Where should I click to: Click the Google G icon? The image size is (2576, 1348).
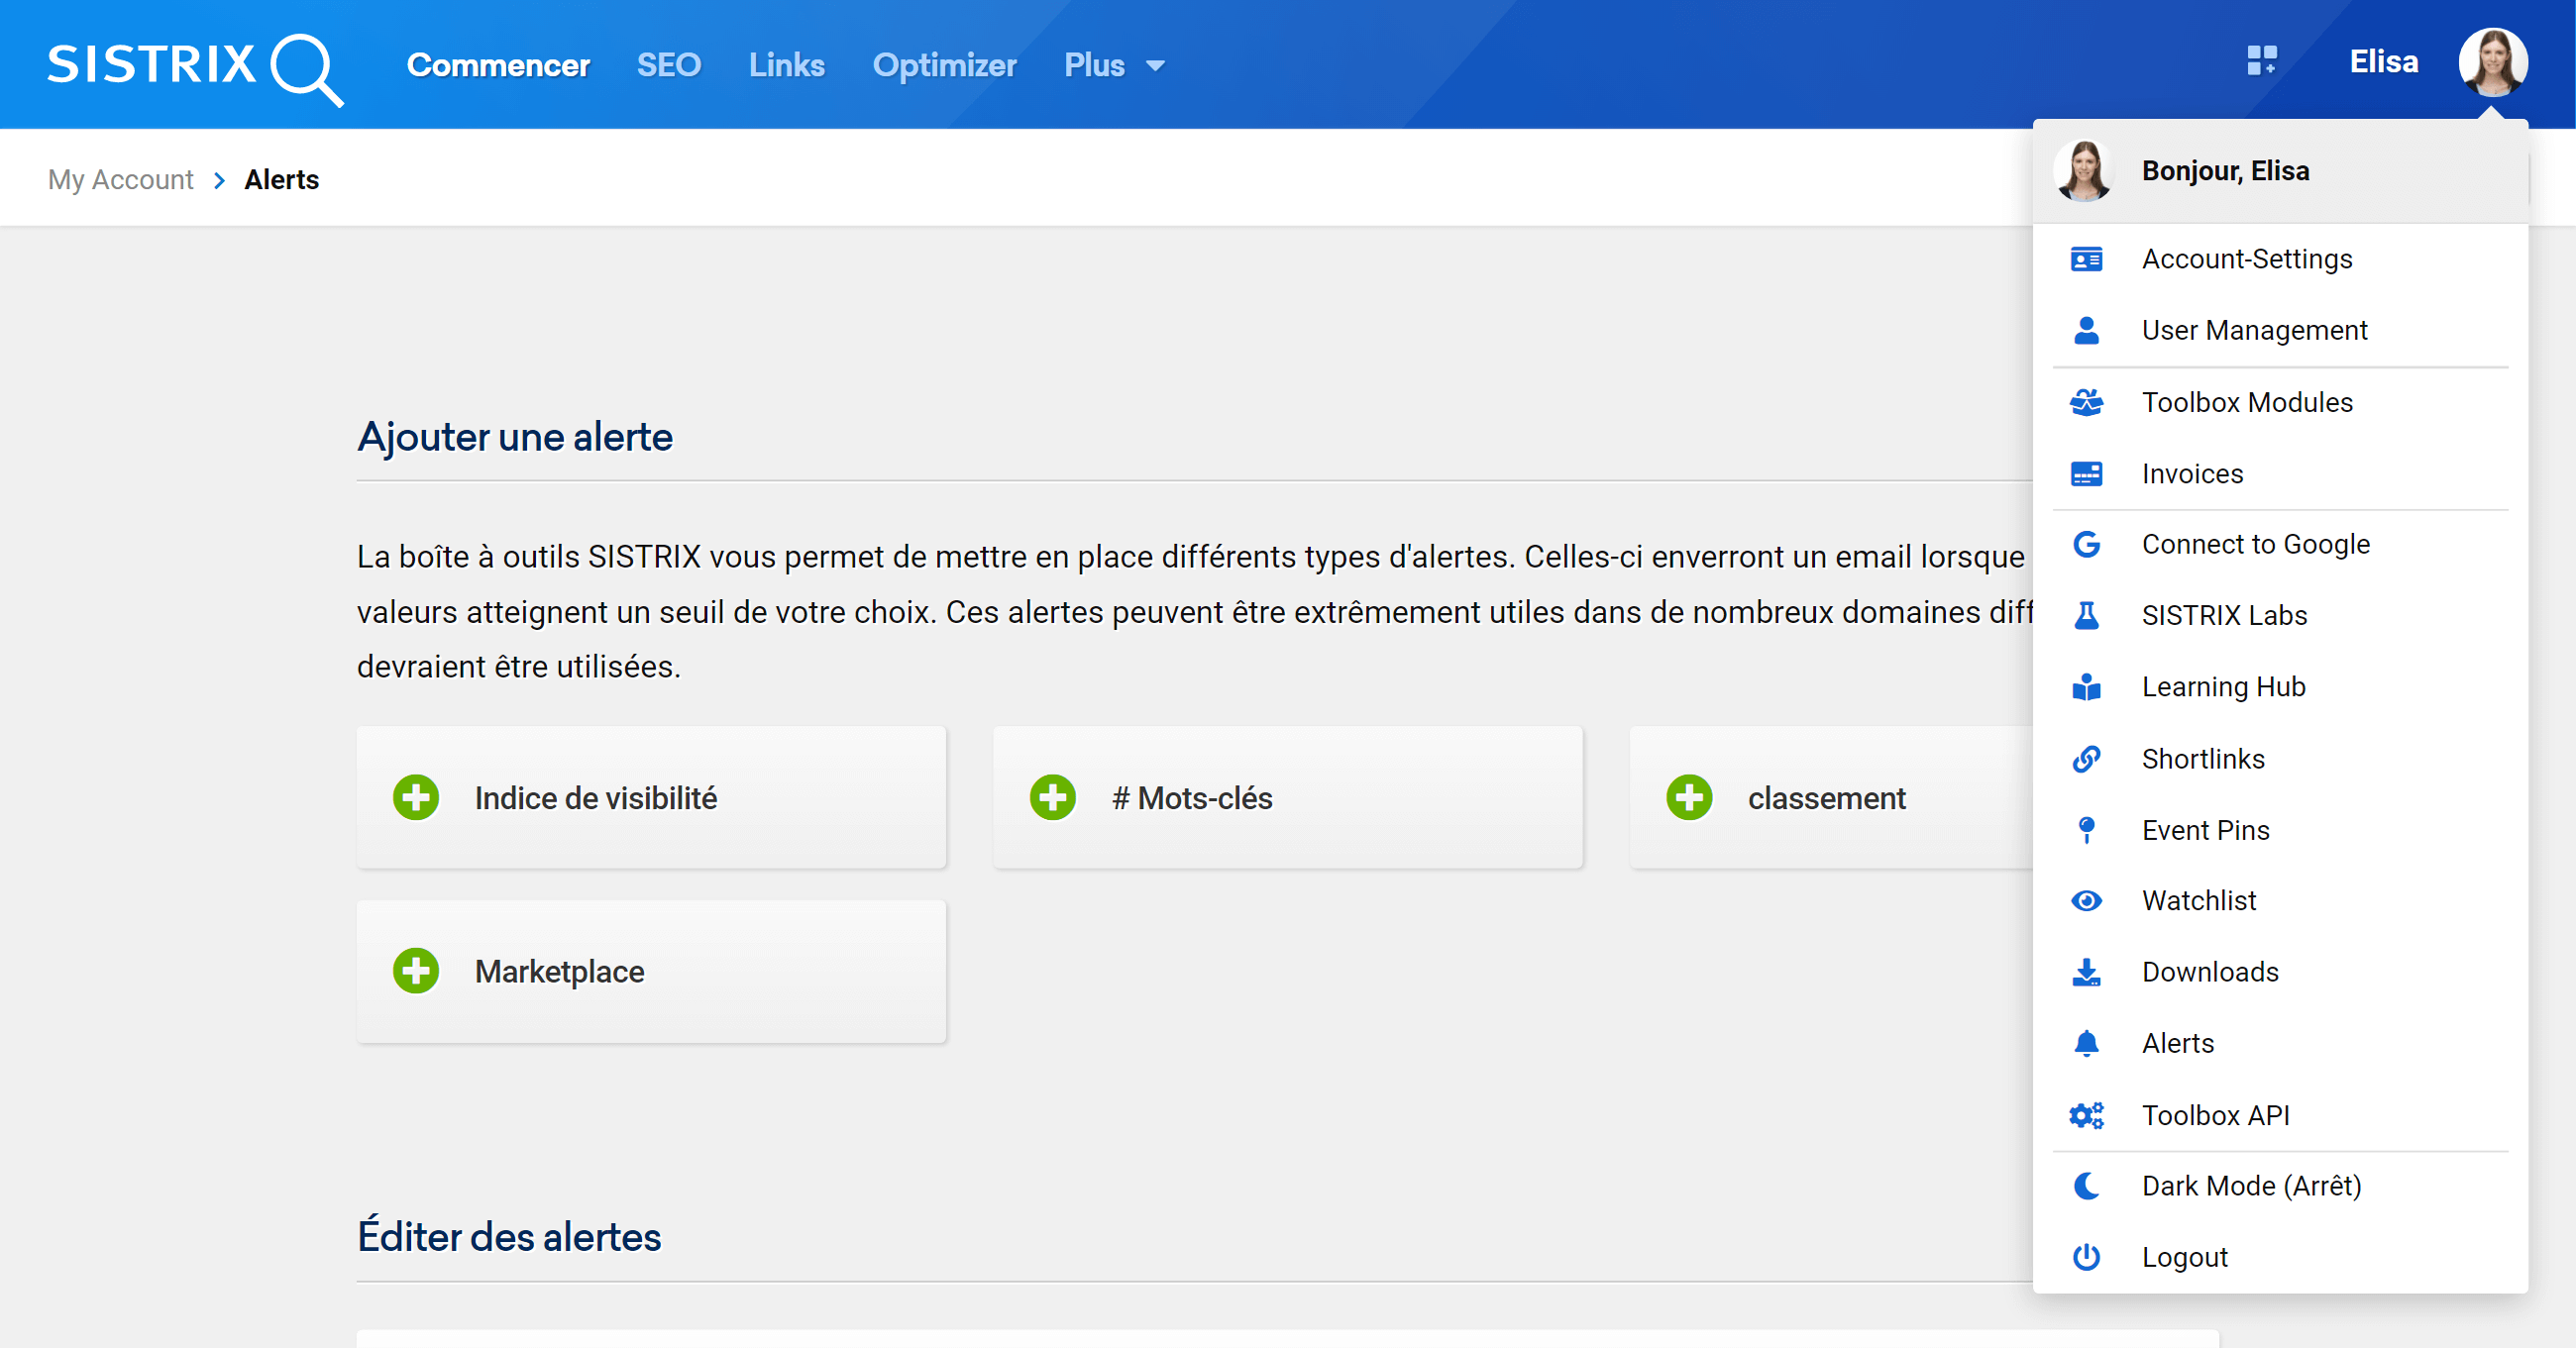pyautogui.click(x=2086, y=544)
